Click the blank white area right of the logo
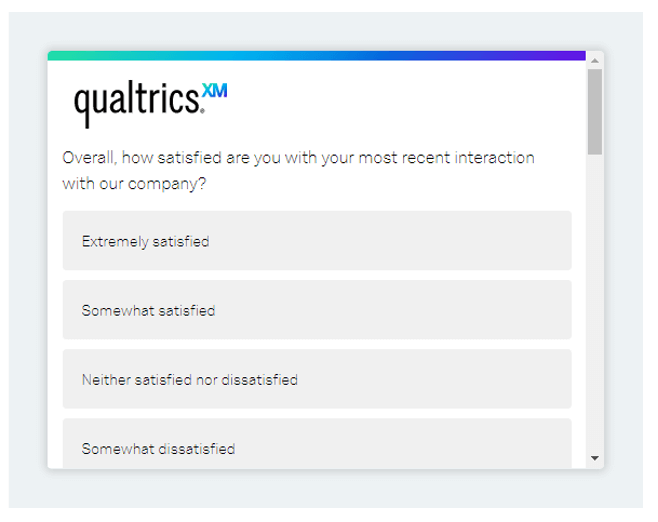Viewport: 658px width, 522px height. (x=400, y=102)
